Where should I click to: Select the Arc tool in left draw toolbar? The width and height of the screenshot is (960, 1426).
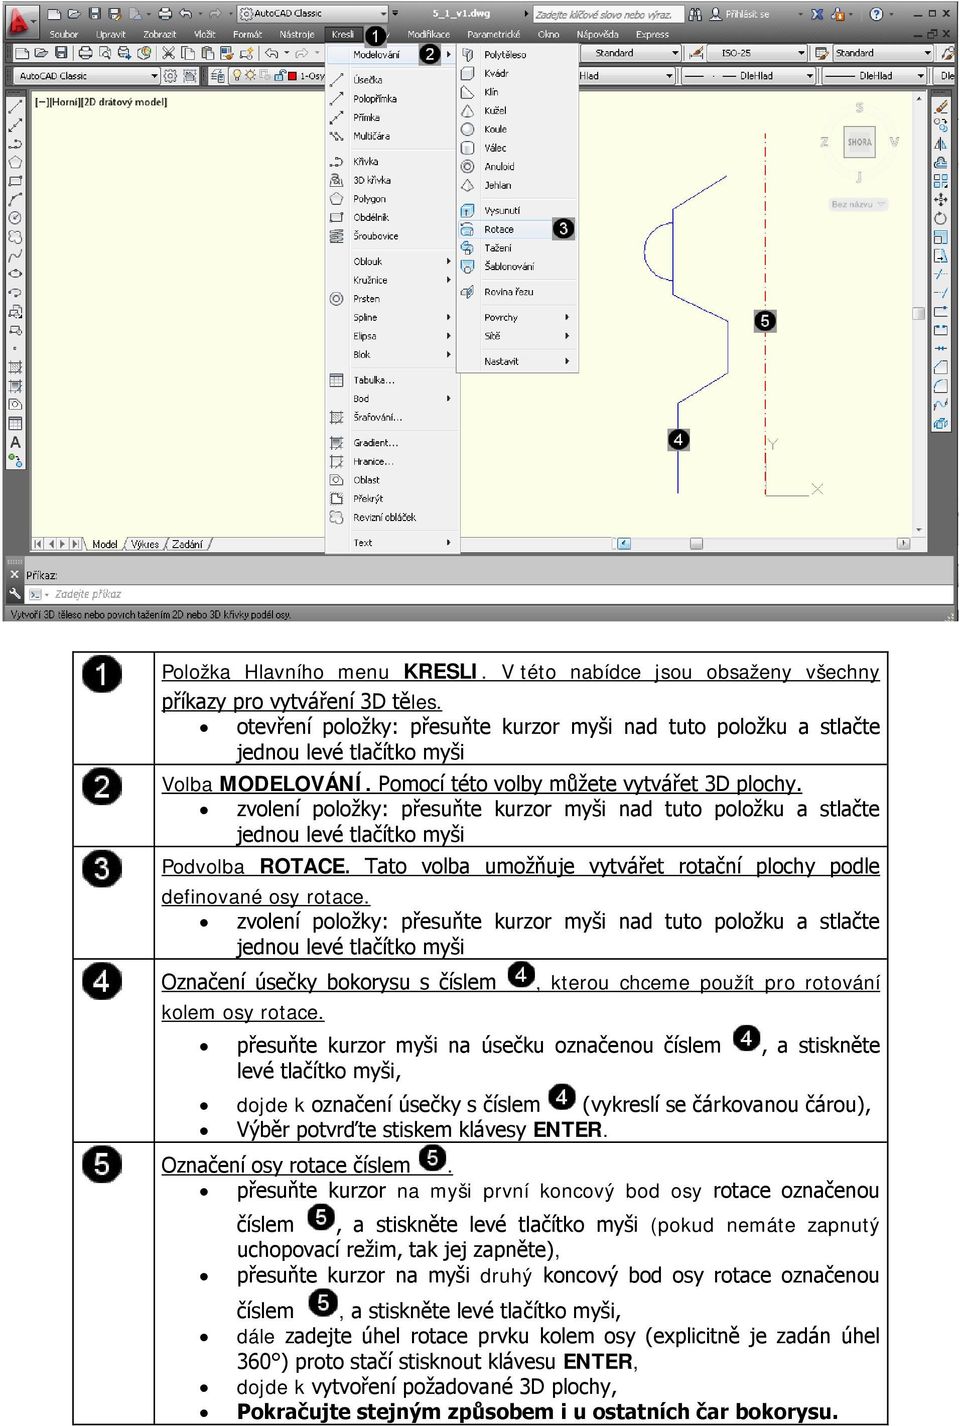[15, 199]
